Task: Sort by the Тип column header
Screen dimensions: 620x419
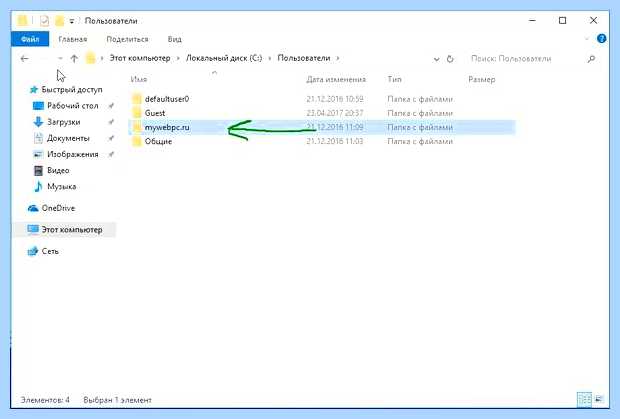Action: click(x=394, y=79)
